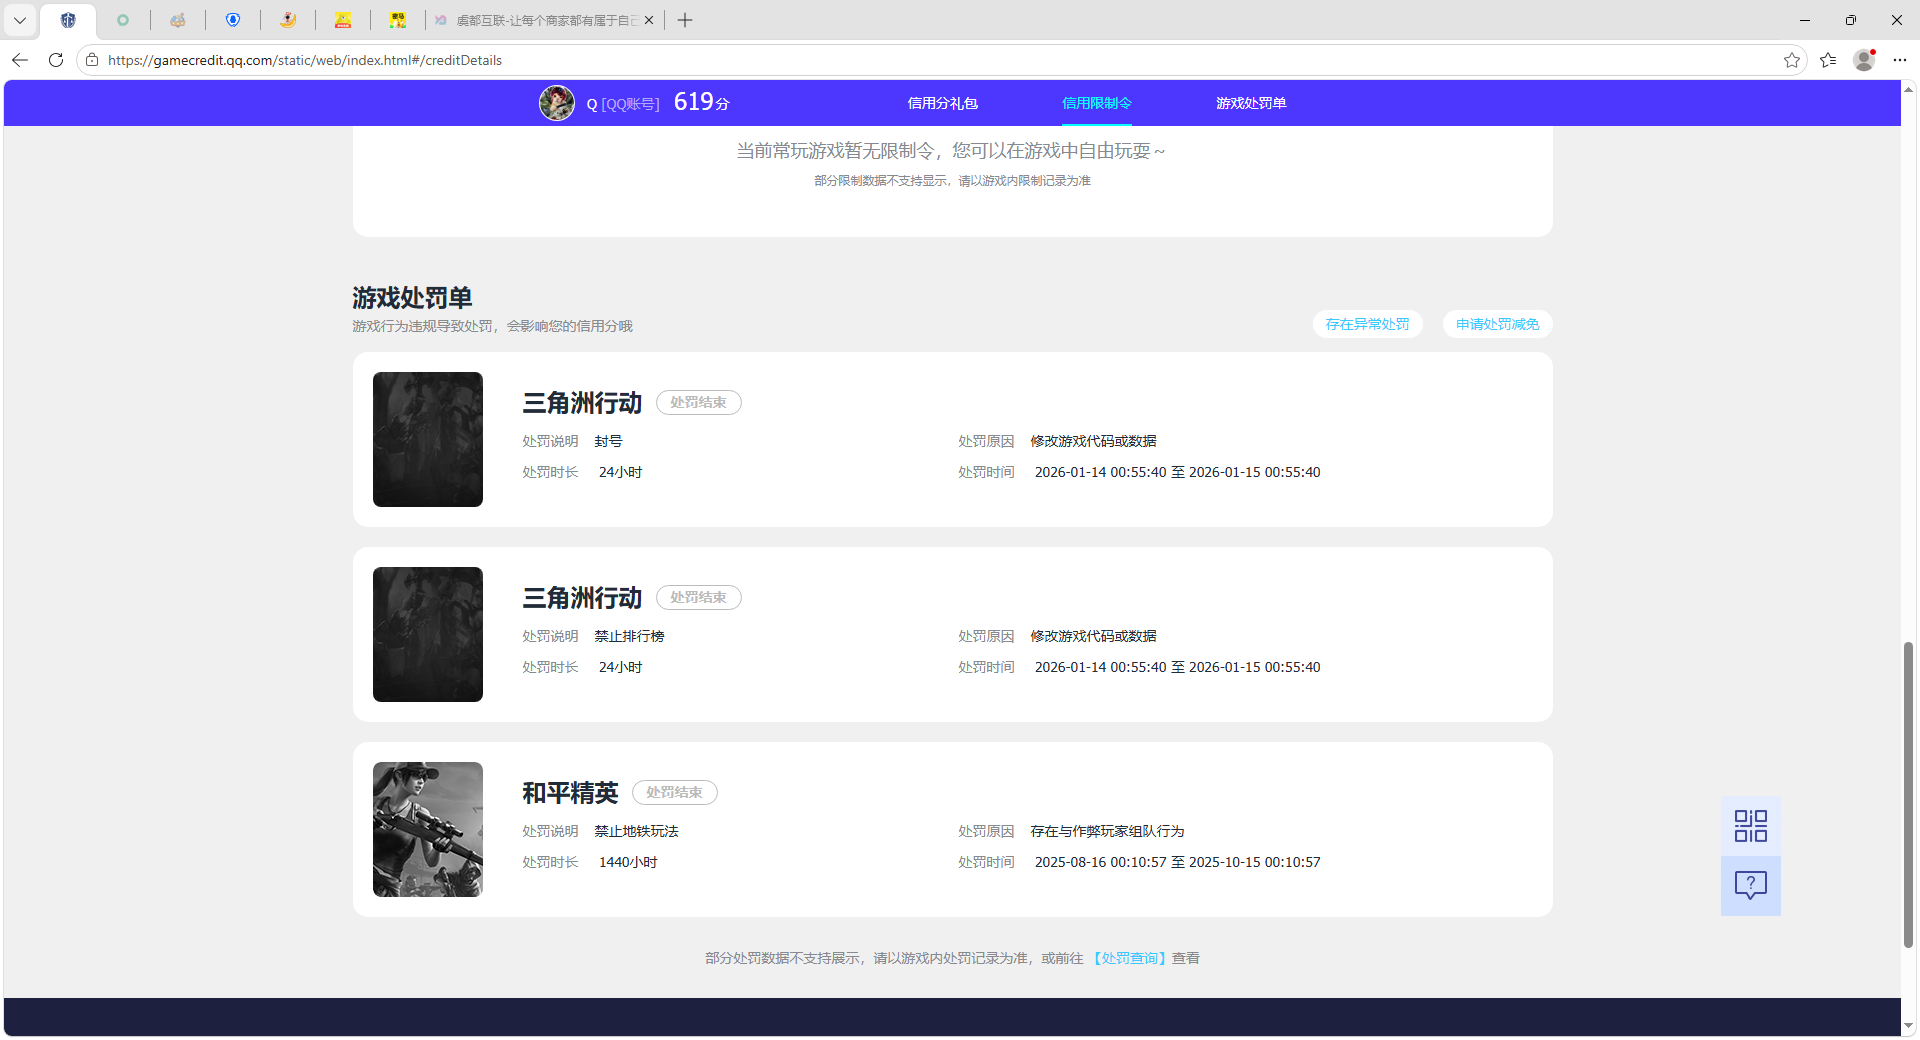Close the 虞都互联 tab
This screenshot has height=1040, width=1920.
649,20
